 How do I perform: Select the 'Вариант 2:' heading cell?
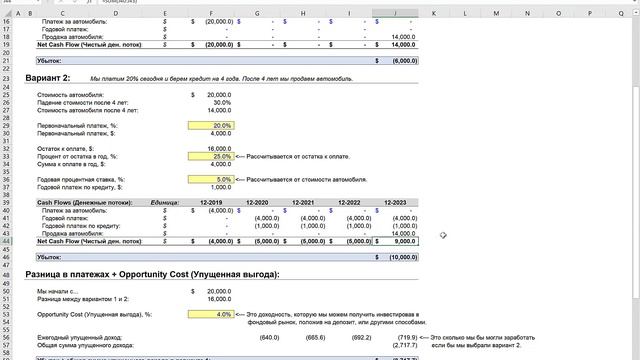click(x=48, y=78)
